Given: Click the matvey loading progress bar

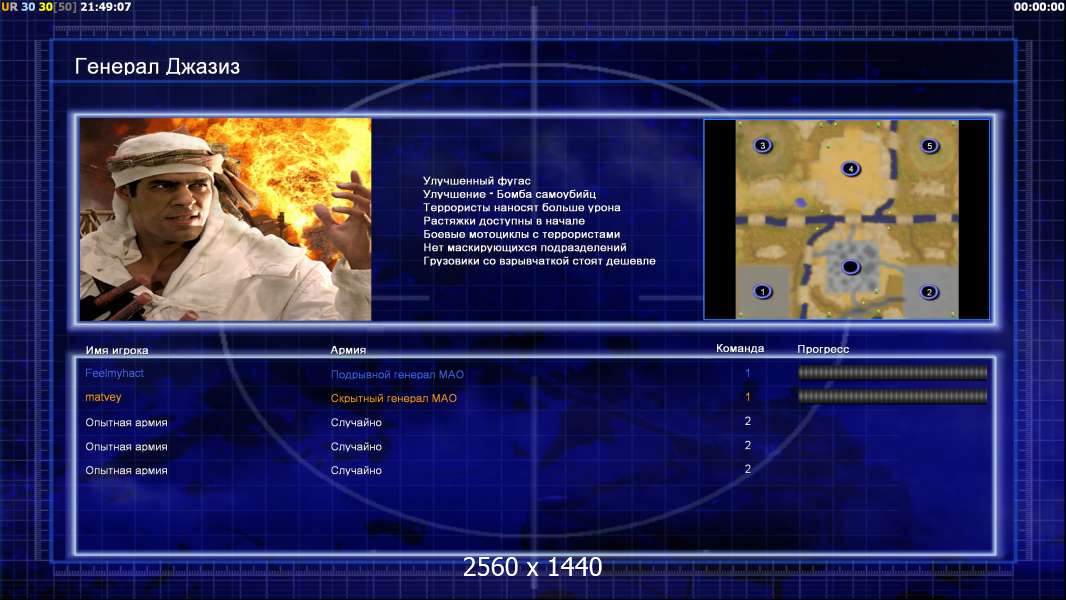Looking at the screenshot, I should click(x=893, y=396).
